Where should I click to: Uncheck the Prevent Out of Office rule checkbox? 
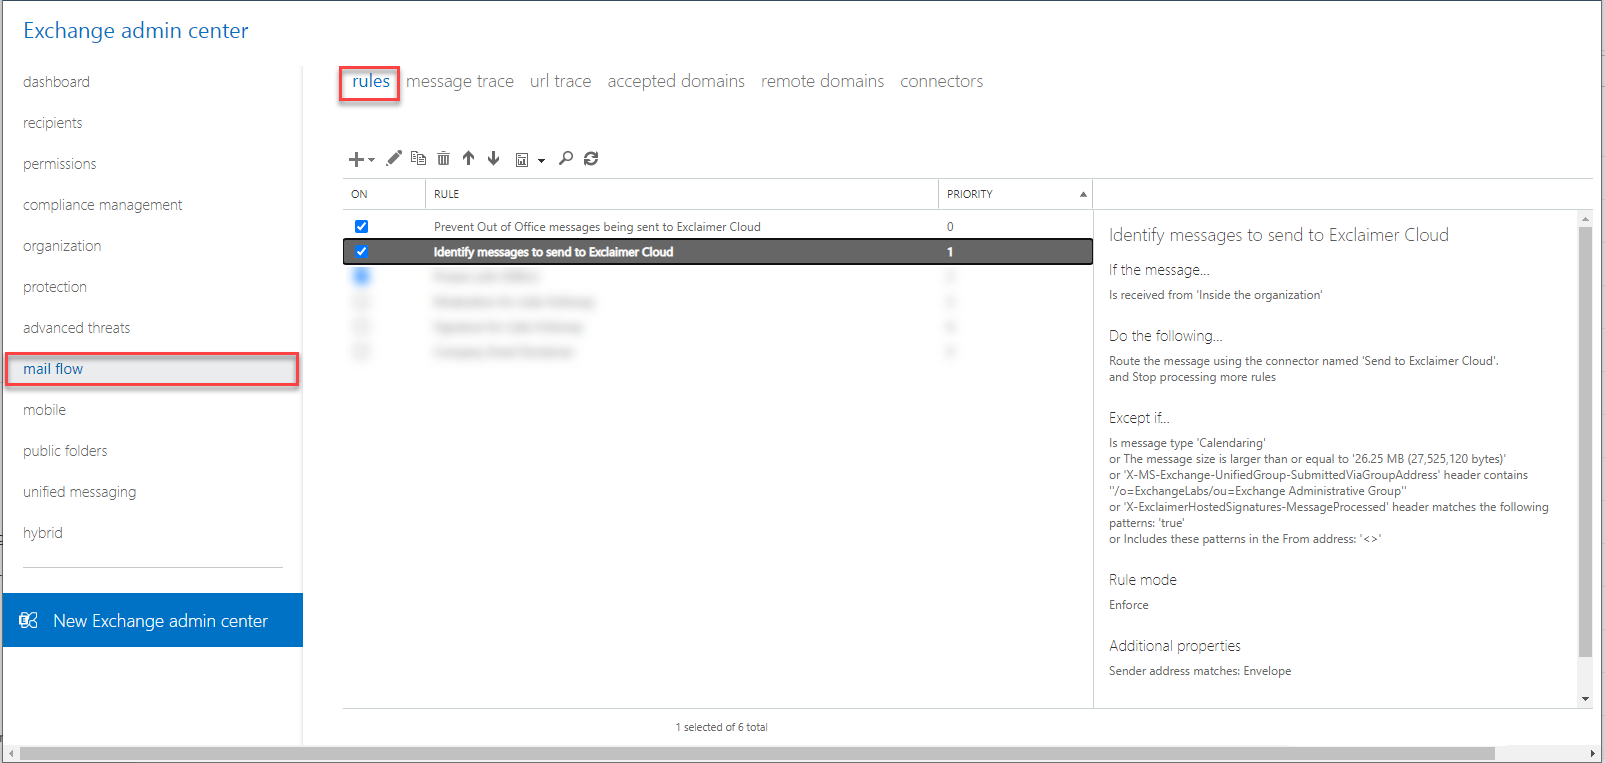[362, 227]
